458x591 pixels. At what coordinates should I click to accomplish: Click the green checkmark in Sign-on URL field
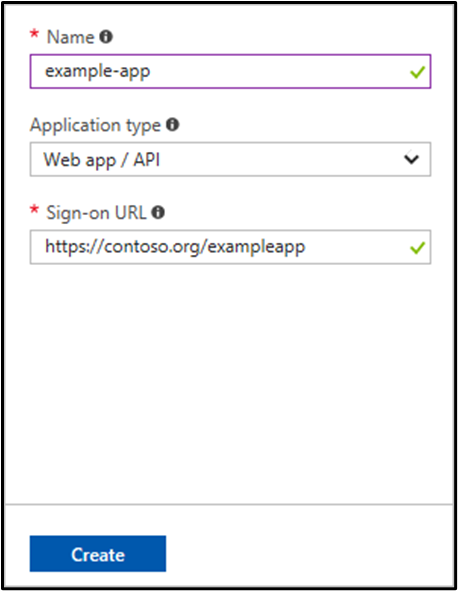pos(417,247)
